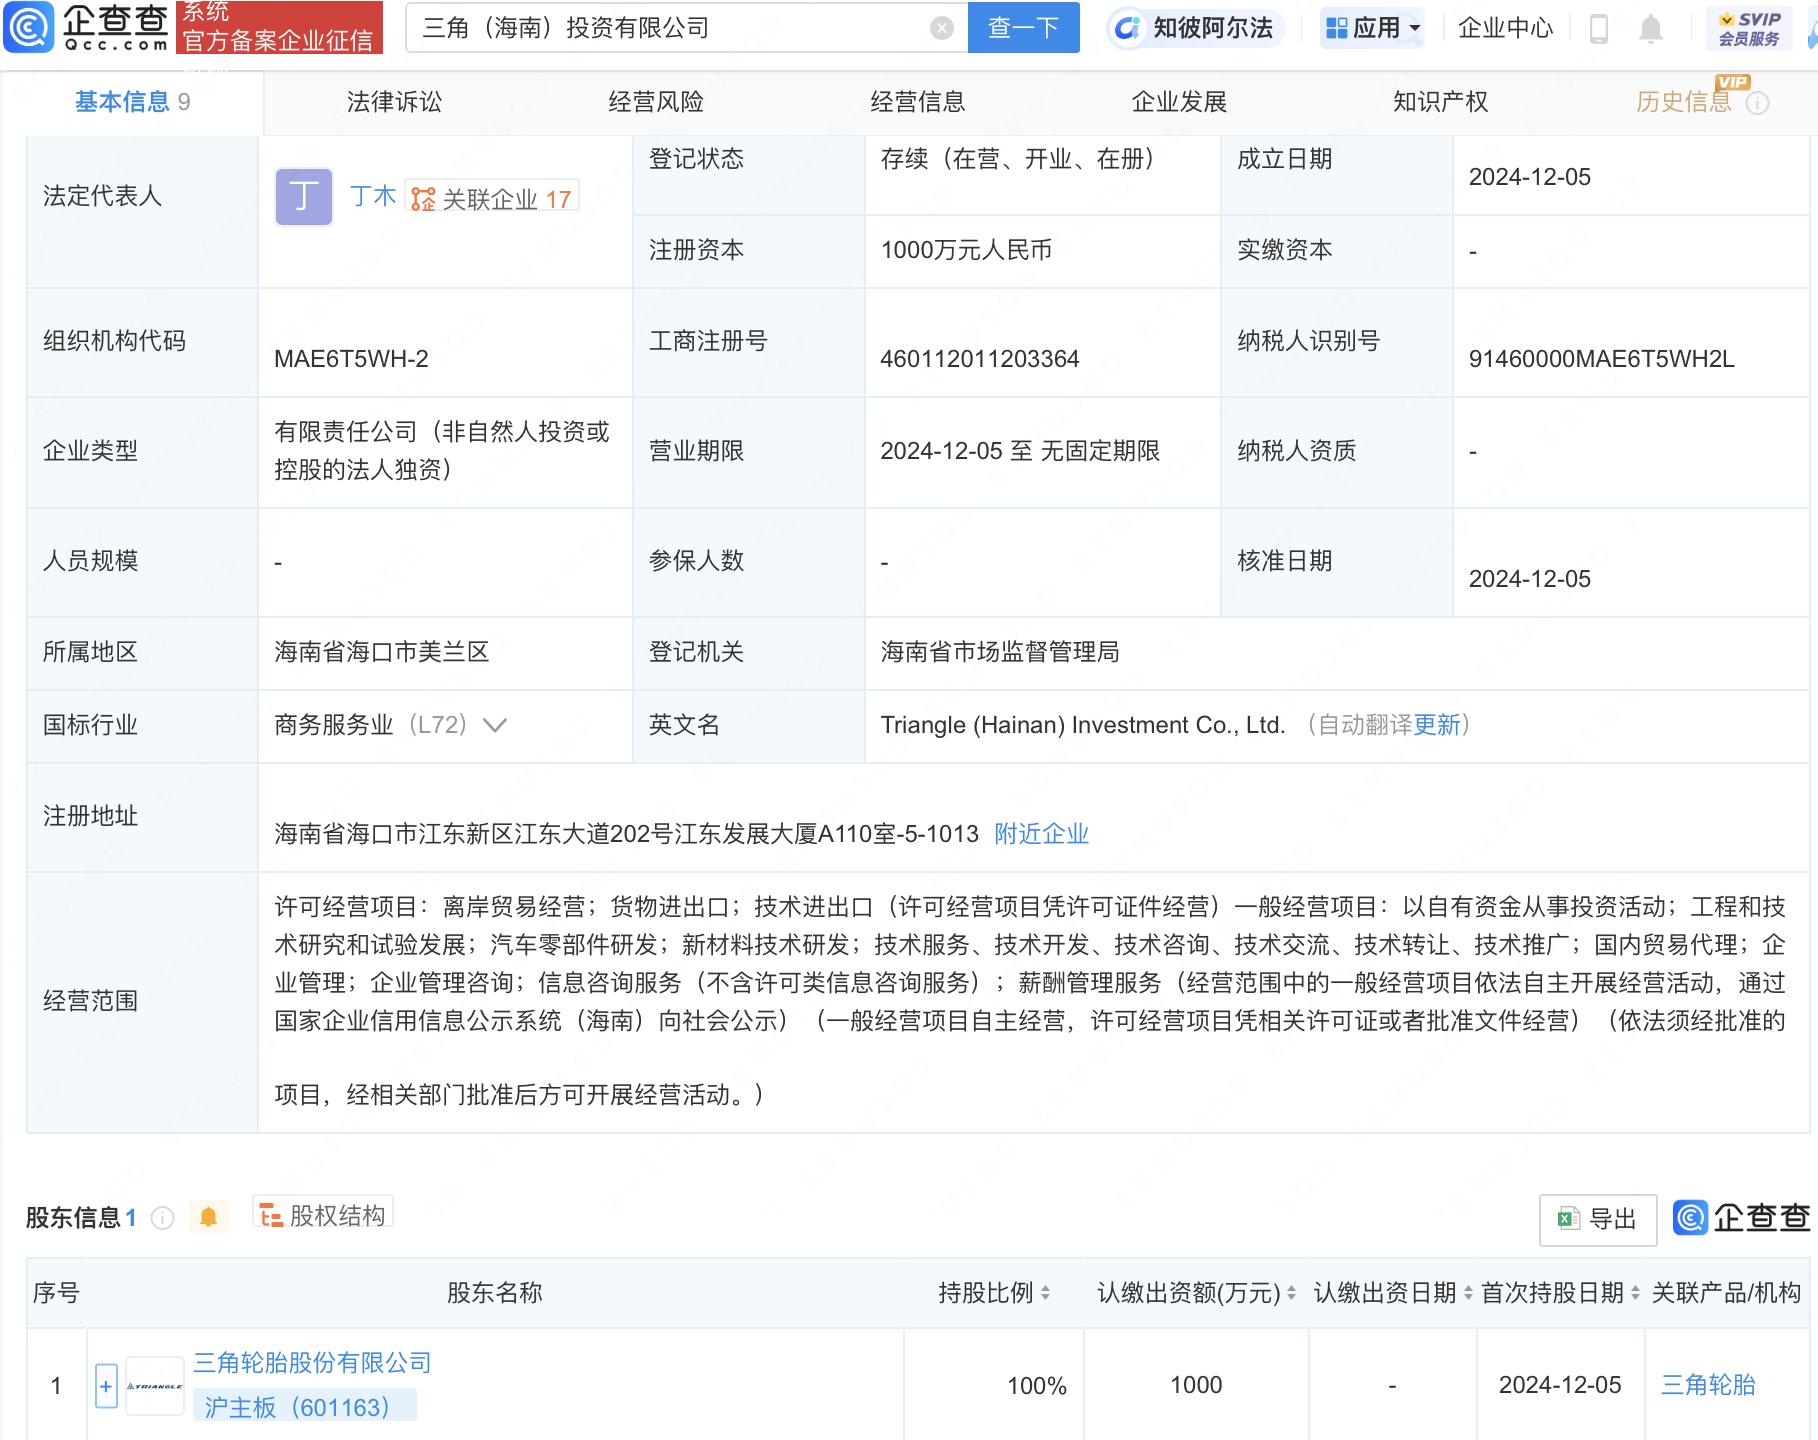
Task: Switch to the 法律诉讼 tab
Action: point(394,102)
